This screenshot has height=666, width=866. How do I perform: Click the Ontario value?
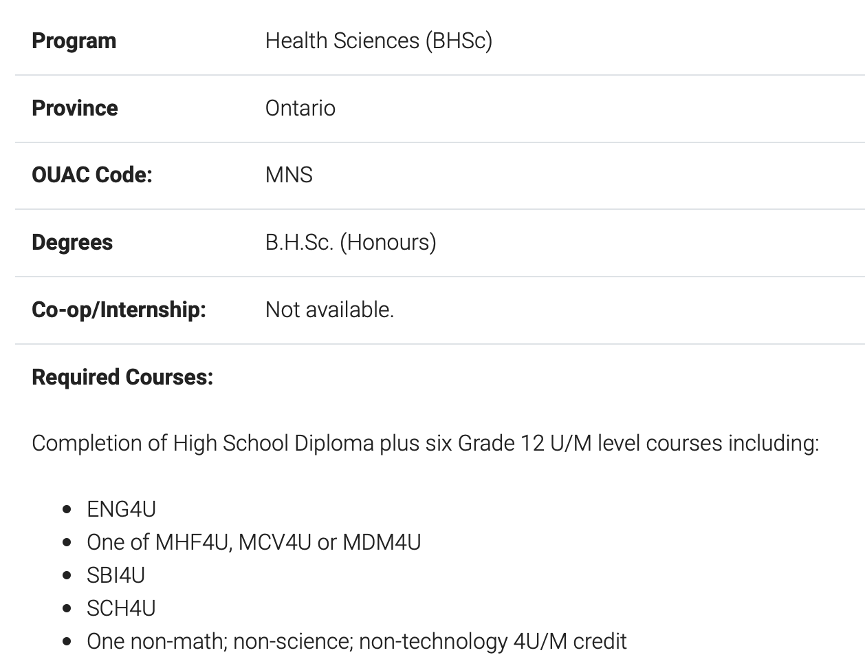pos(300,108)
